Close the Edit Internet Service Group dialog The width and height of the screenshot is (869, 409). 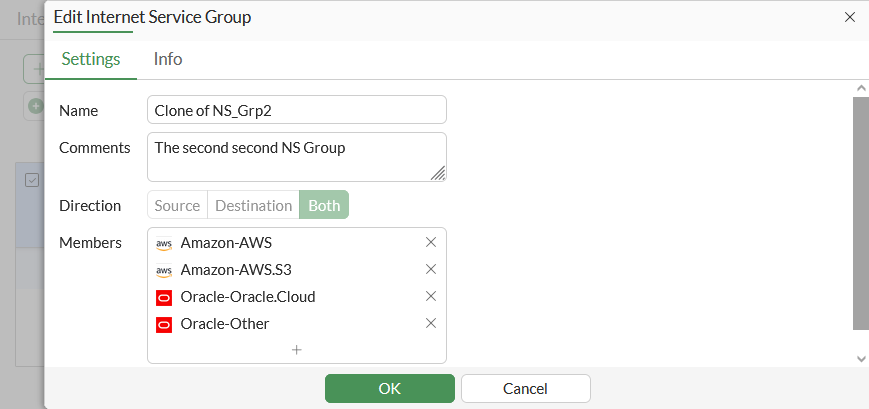tap(850, 17)
